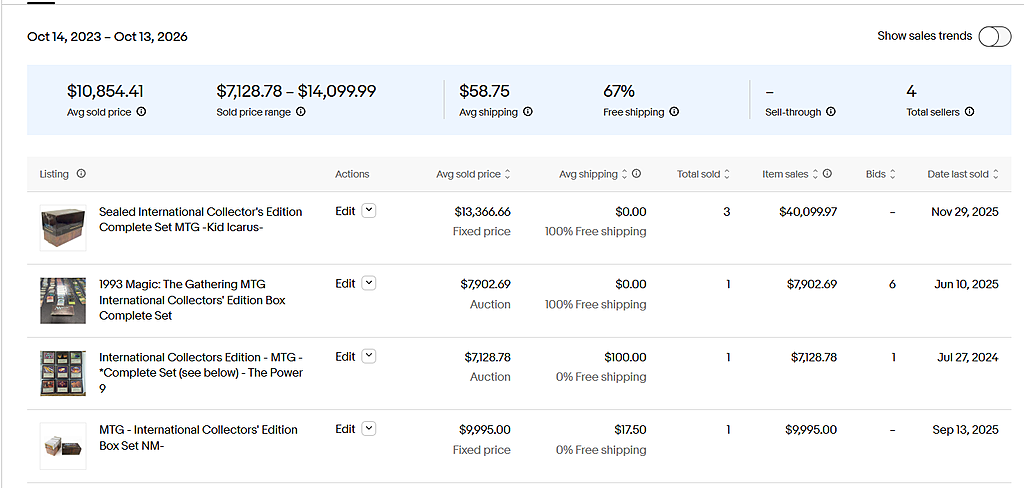Click the $13,366.66 avg sold price cell

pos(483,212)
